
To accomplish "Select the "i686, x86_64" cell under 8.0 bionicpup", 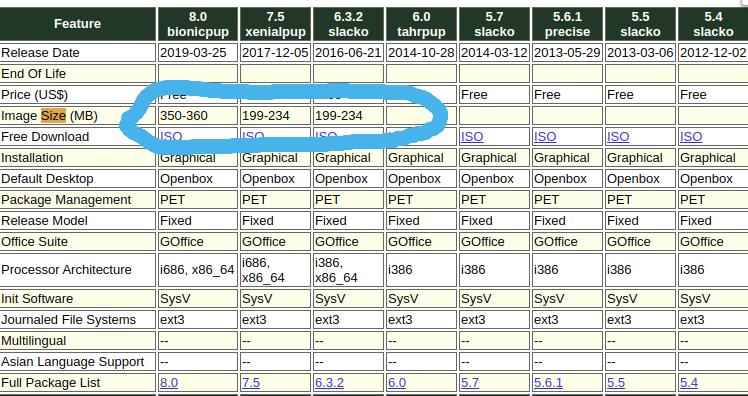I will [197, 270].
